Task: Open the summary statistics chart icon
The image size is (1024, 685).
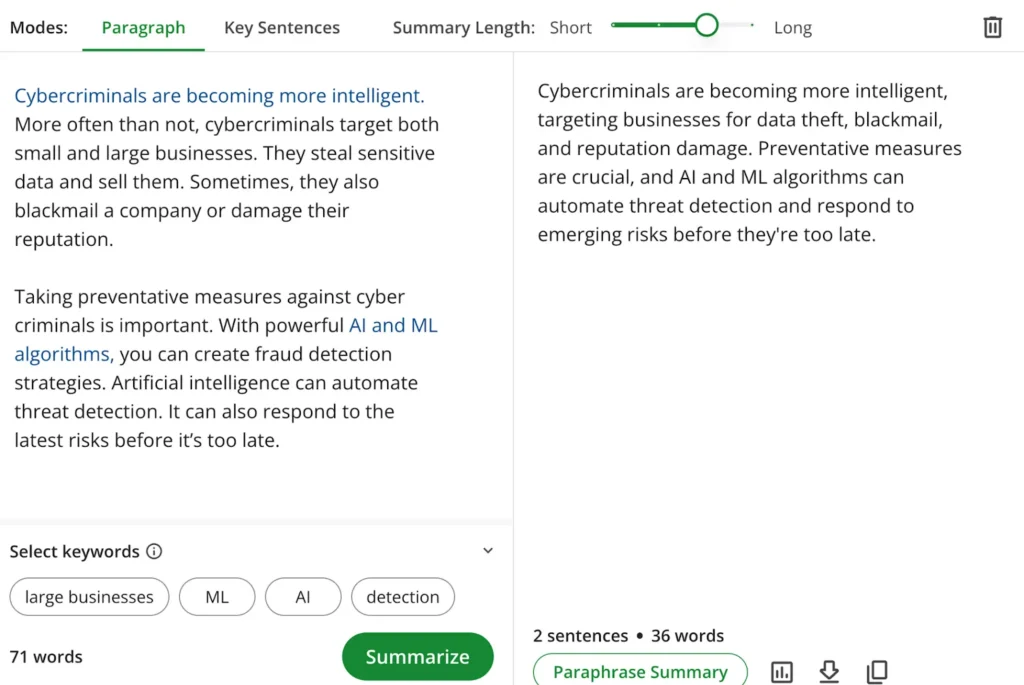Action: click(782, 672)
